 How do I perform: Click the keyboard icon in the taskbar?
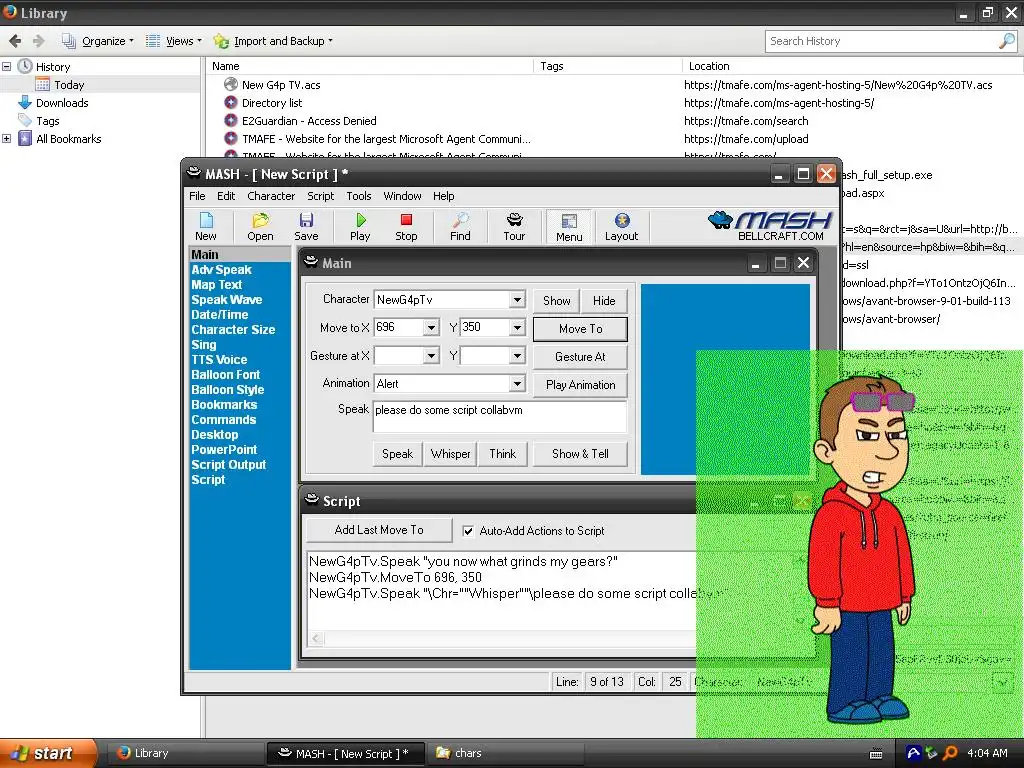[876, 754]
